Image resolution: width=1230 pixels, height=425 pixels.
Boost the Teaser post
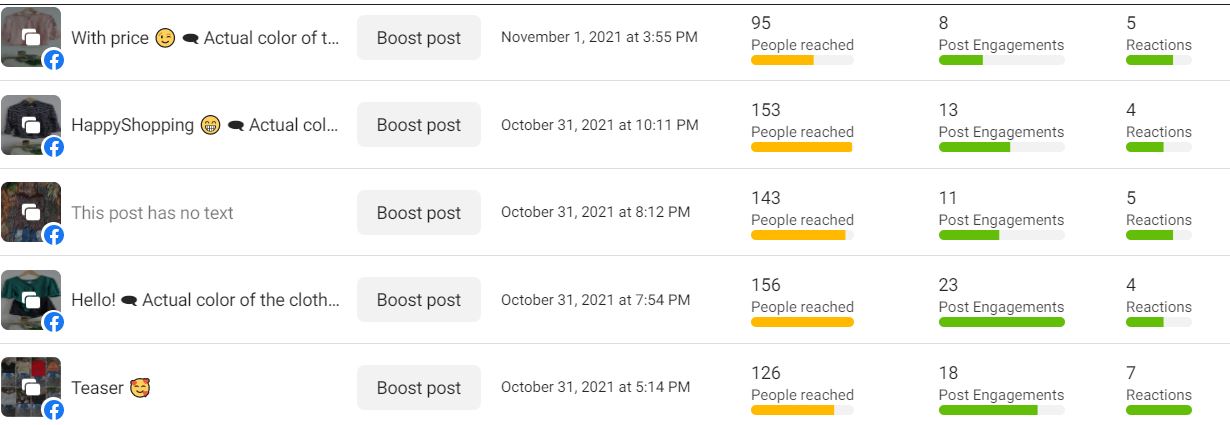(418, 388)
